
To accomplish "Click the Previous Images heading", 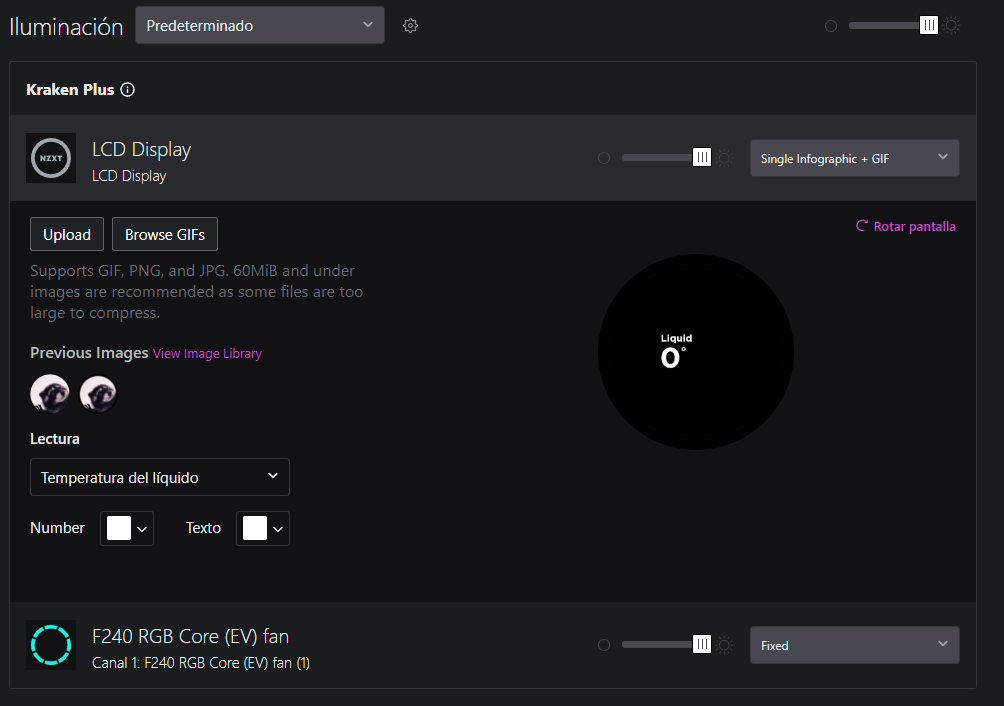I will [x=89, y=353].
